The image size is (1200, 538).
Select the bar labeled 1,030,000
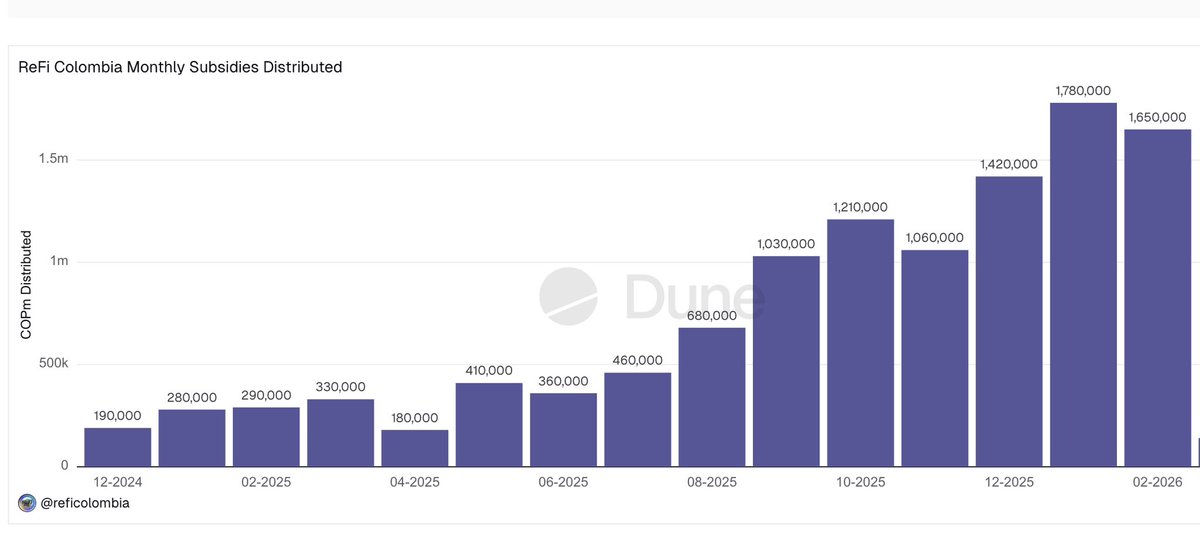point(786,361)
